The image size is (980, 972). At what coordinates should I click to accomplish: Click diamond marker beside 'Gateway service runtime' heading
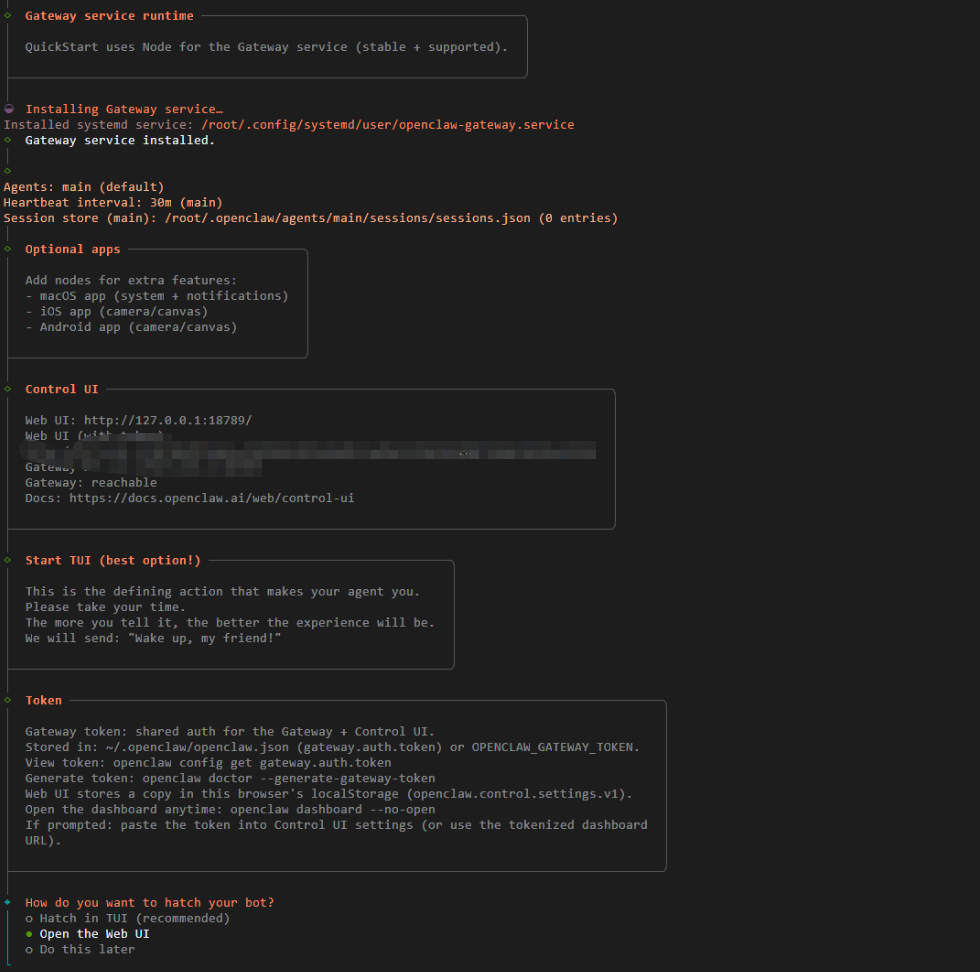click(8, 15)
